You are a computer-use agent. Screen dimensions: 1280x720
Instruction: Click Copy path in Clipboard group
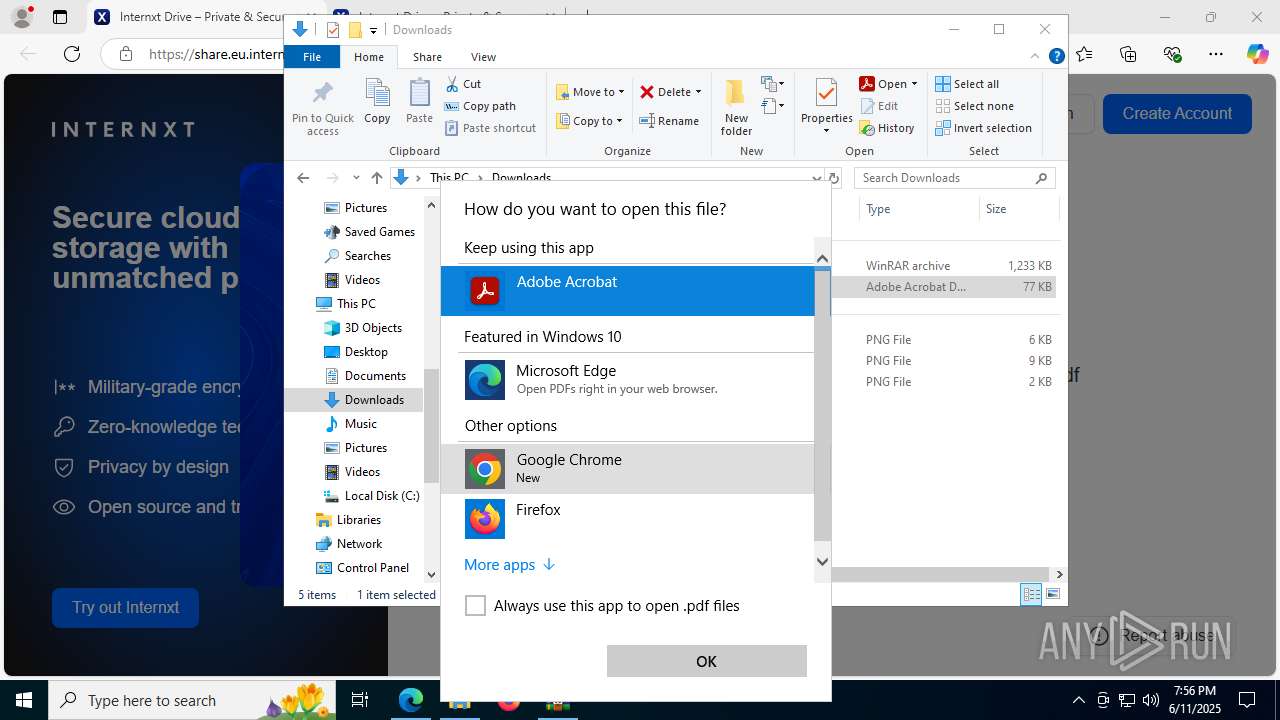[x=481, y=106]
